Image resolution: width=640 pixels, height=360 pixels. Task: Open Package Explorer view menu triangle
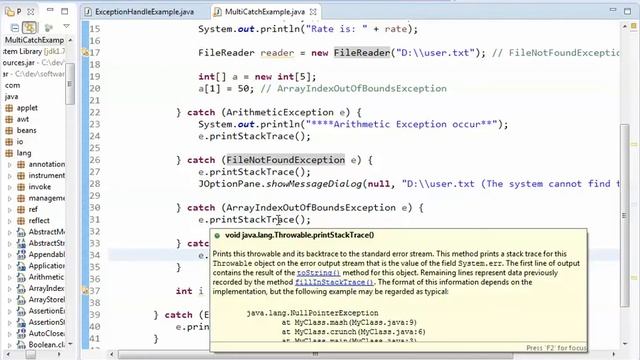67,26
